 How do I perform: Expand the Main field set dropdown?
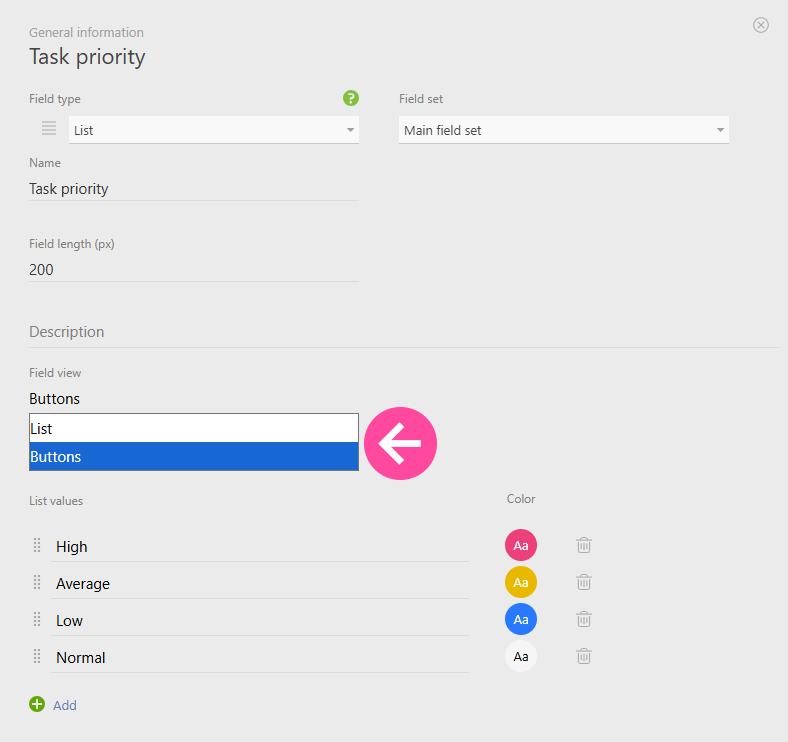[563, 130]
